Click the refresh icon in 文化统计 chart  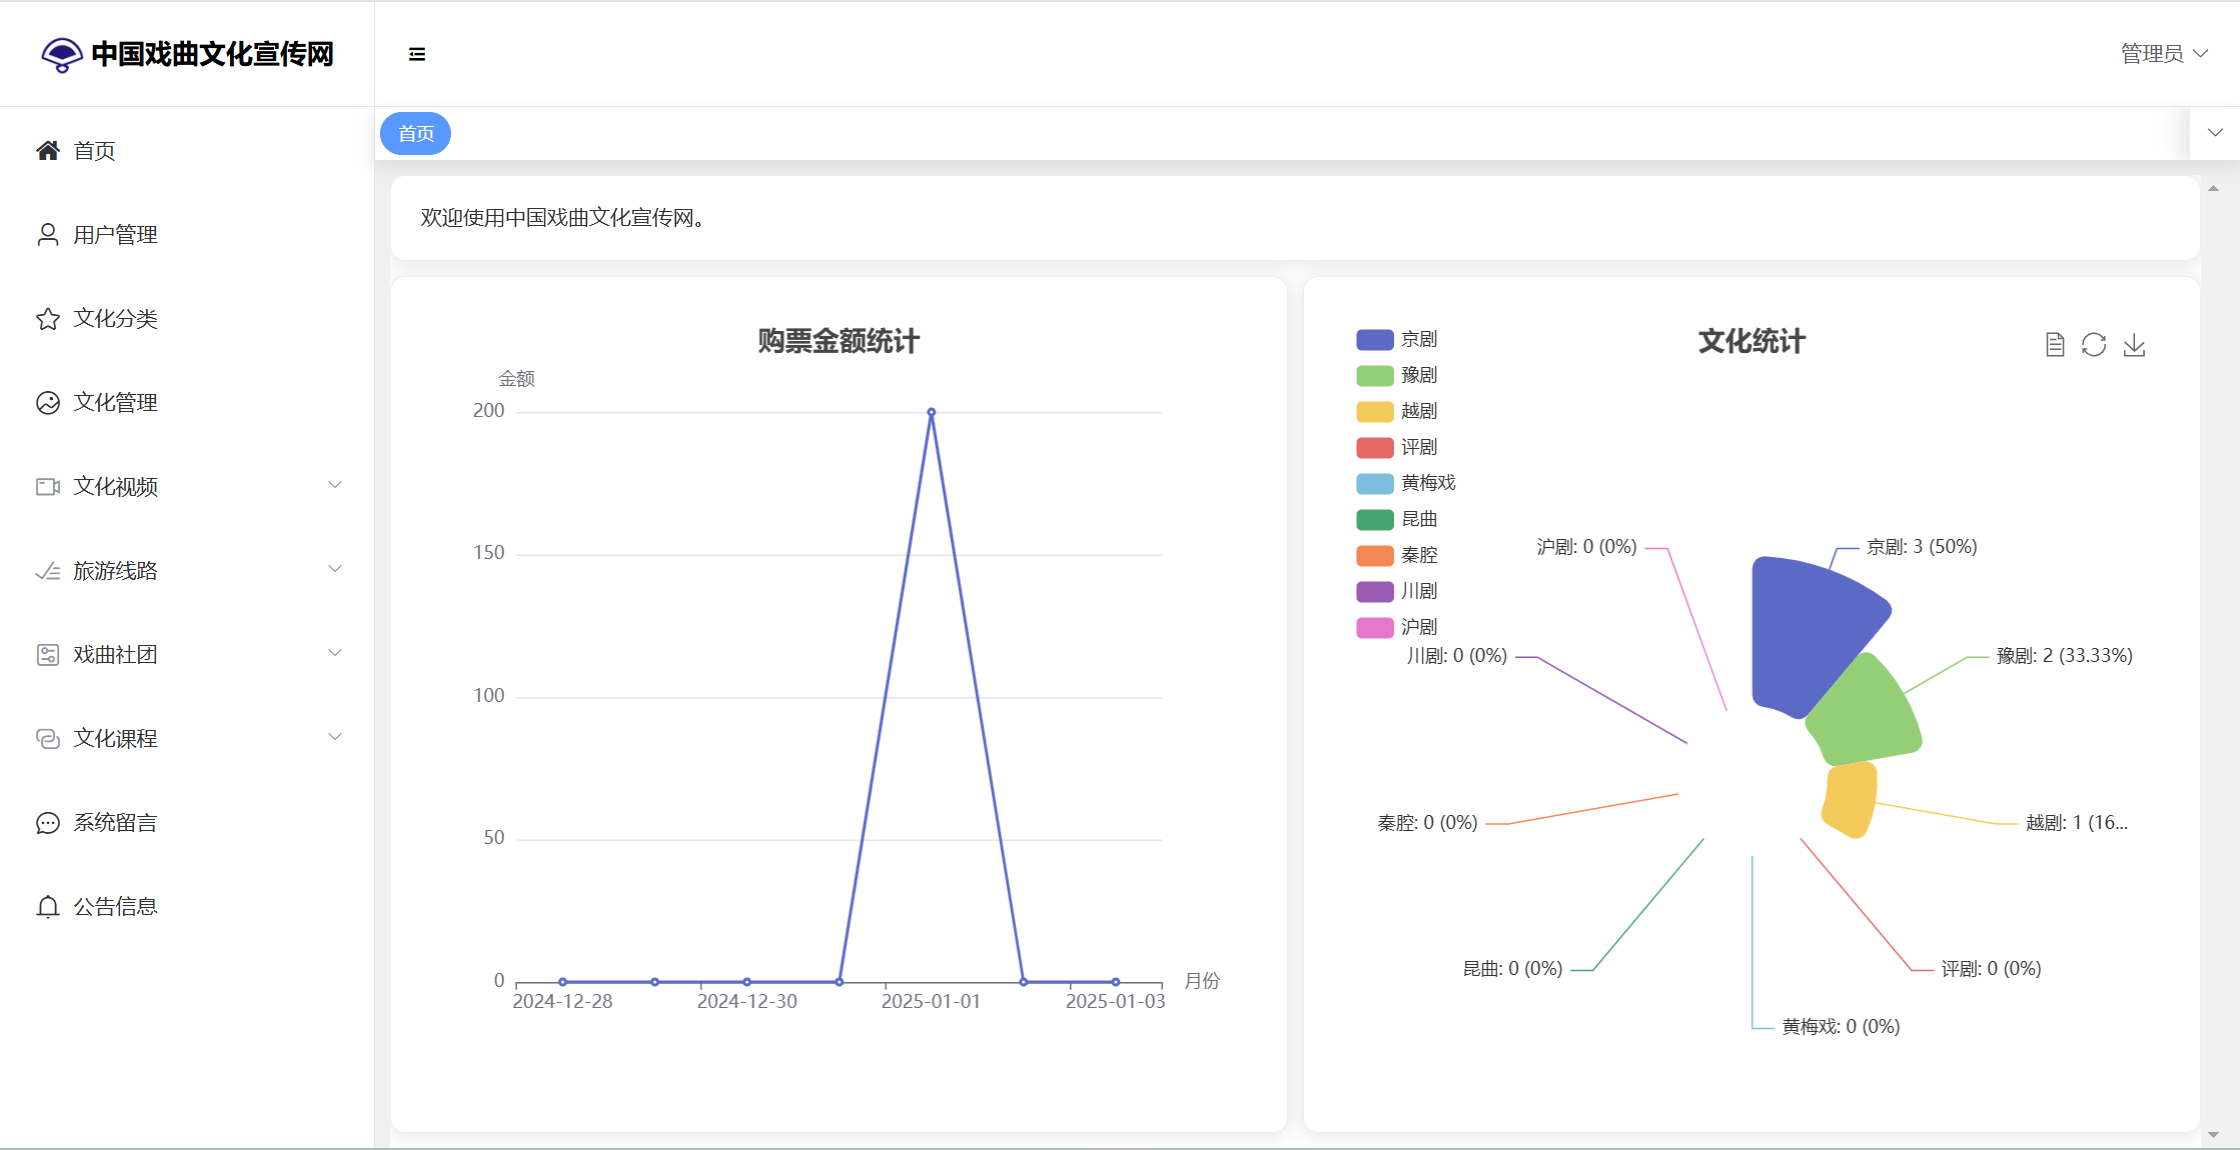[x=2094, y=345]
